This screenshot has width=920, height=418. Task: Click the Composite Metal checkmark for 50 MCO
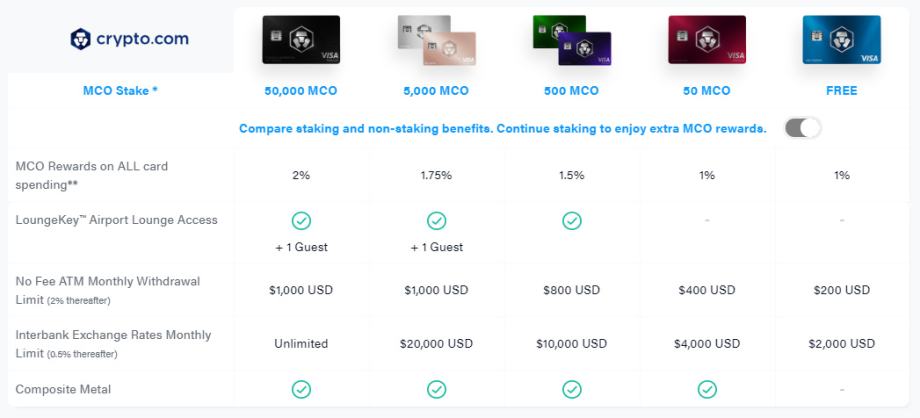click(x=707, y=389)
